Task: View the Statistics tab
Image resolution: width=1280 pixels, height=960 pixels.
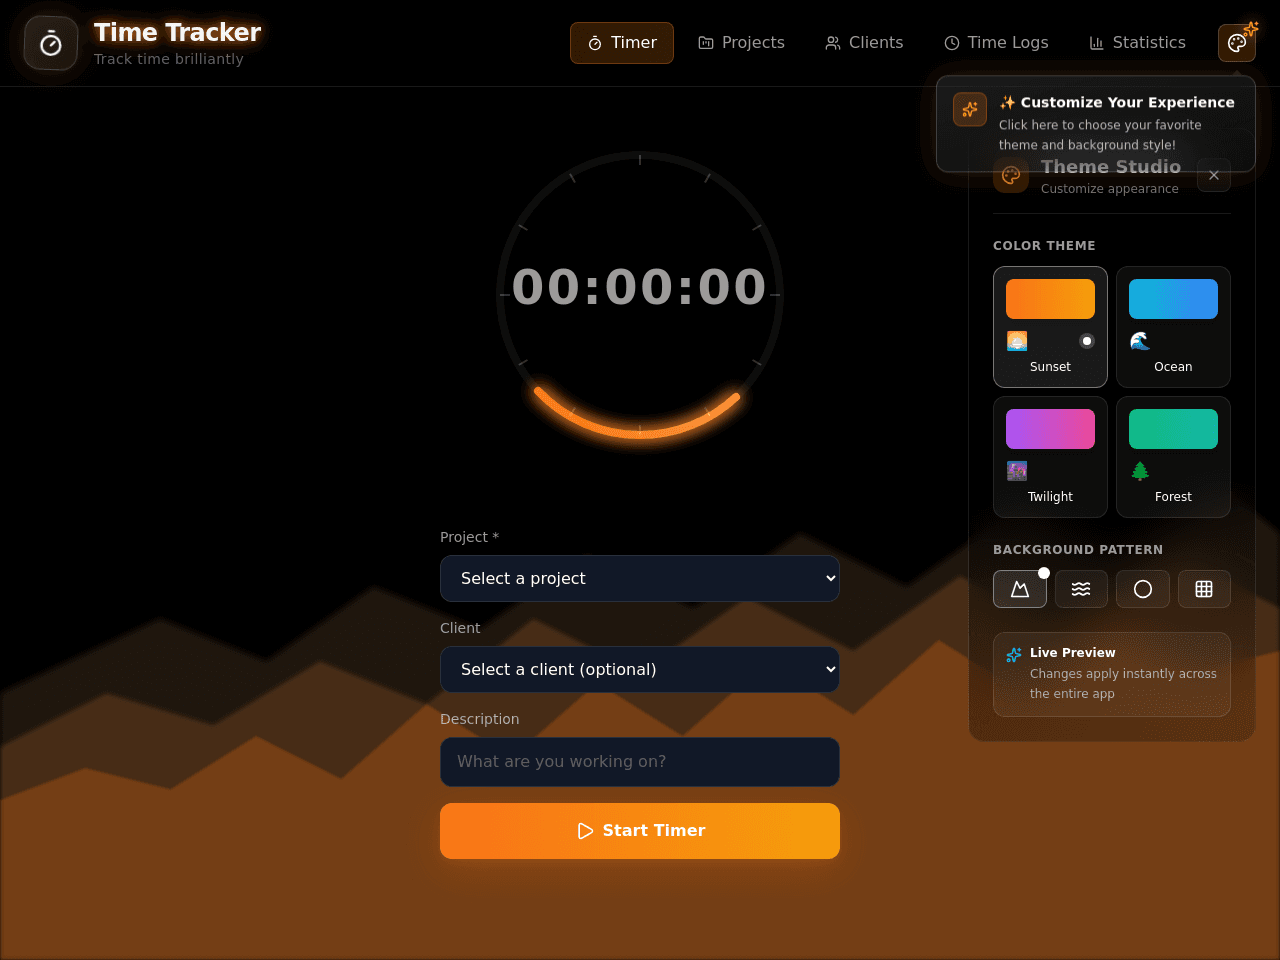Action: click(1137, 43)
